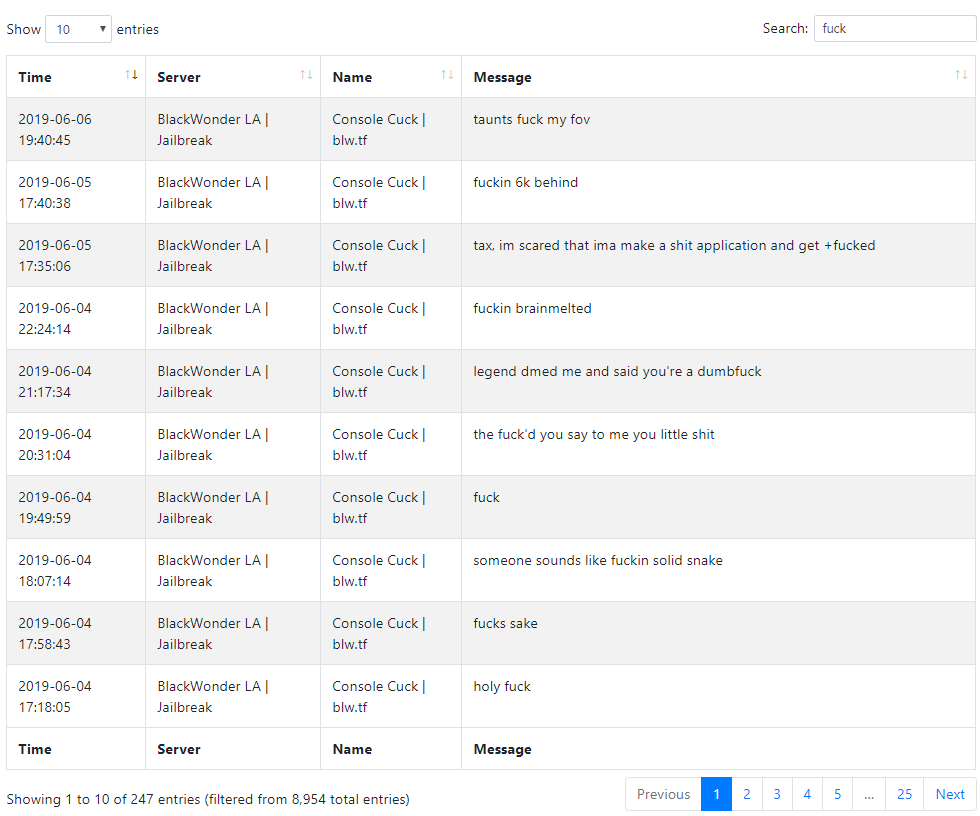Open the entries-per-page dropdown

[x=78, y=29]
